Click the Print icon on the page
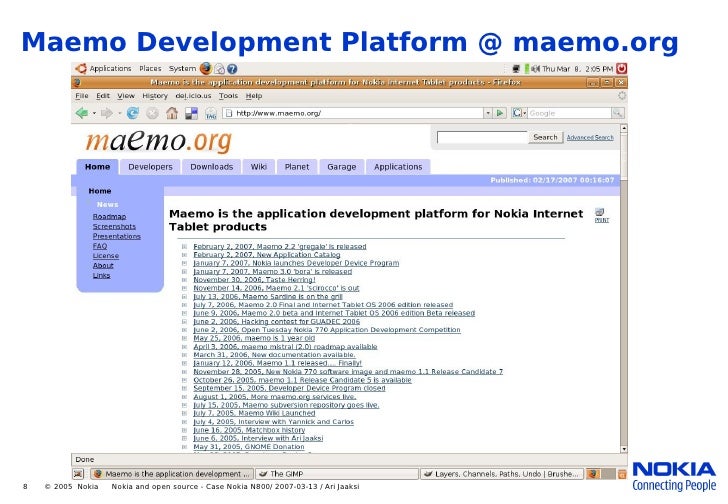The width and height of the screenshot is (728, 504). click(601, 216)
